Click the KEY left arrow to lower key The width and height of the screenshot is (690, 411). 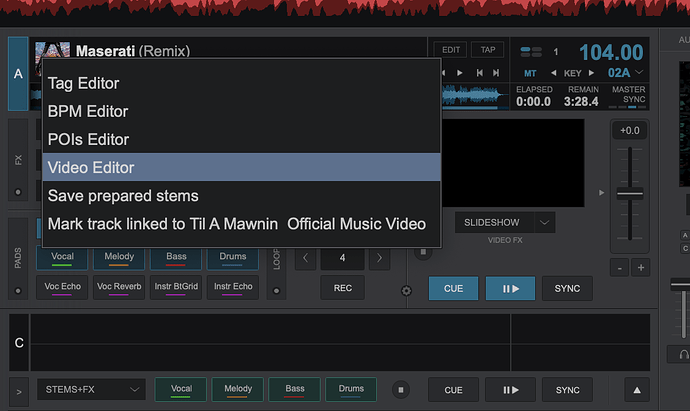[x=554, y=73]
